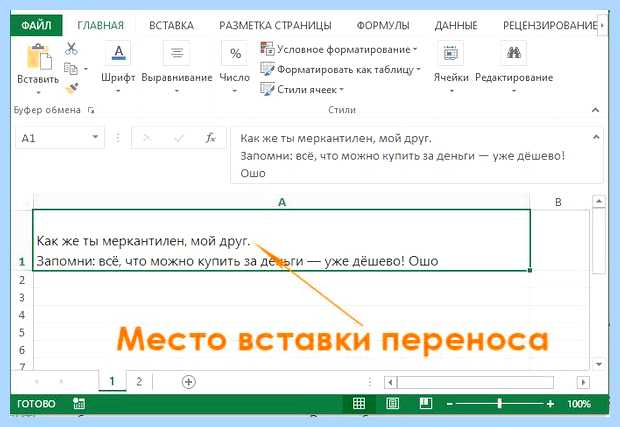Confirm entry with the checkmark formula bar icon
620x427 pixels.
coord(179,138)
